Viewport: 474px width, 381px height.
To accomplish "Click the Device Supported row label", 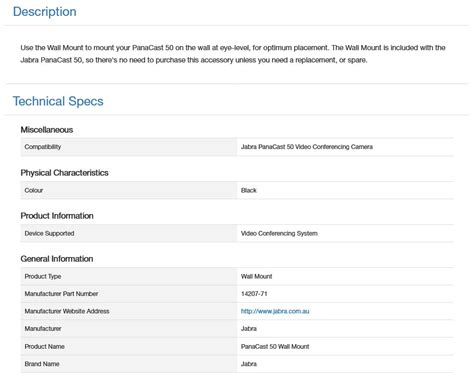I will pyautogui.click(x=49, y=233).
